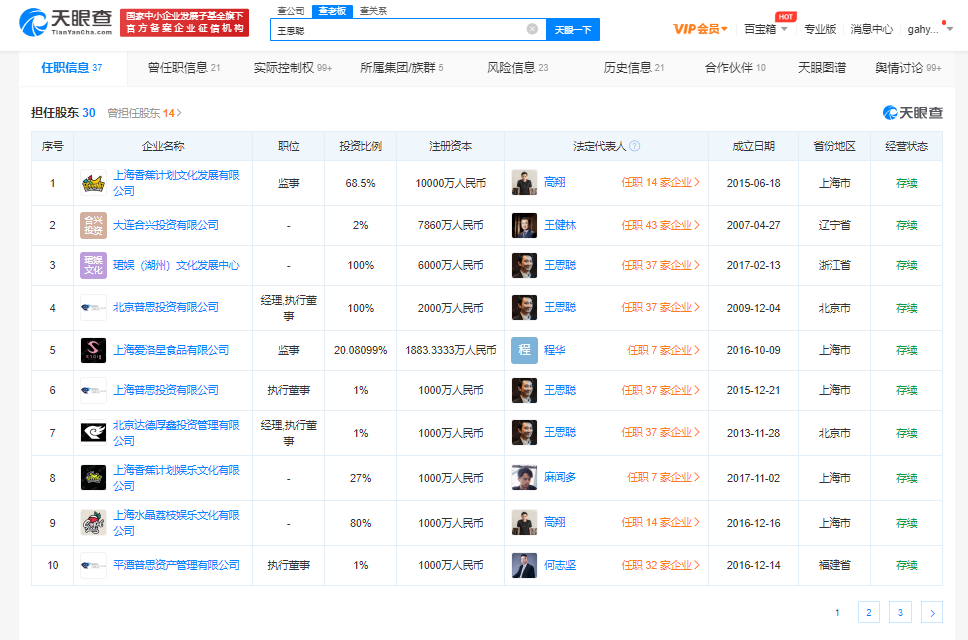
Task: Open the 平潭普思资产管理 logo thumbnail
Action: click(x=93, y=565)
